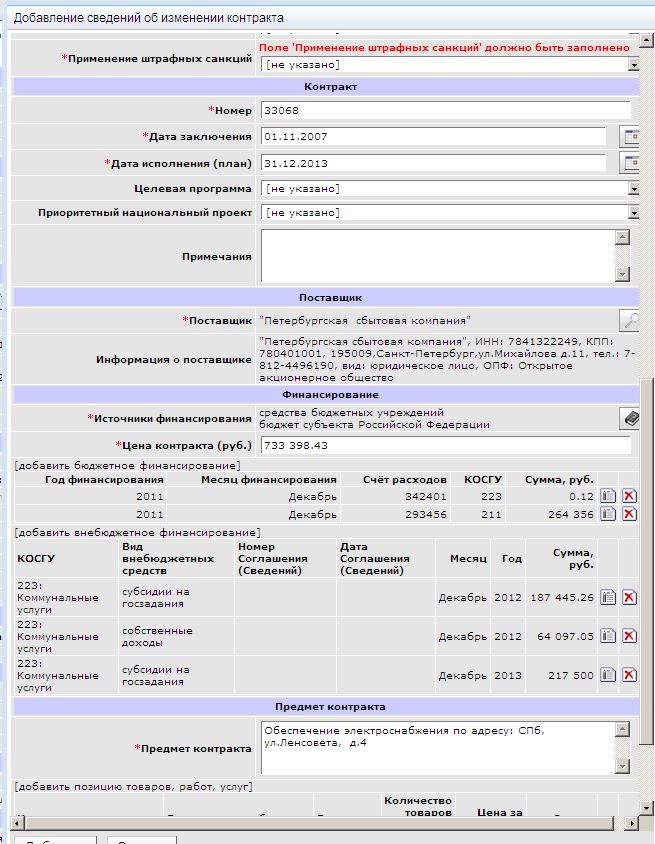Click the form's vertical scrollbar thumb

coord(646,561)
